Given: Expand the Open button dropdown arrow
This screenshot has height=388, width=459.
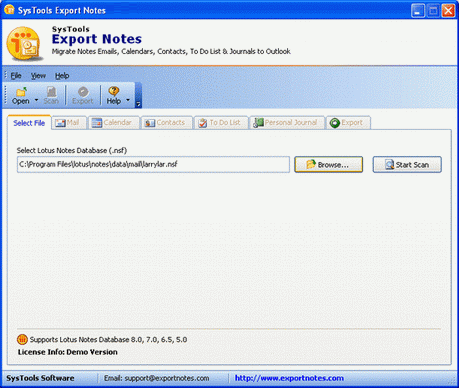Looking at the screenshot, I should tap(36, 100).
